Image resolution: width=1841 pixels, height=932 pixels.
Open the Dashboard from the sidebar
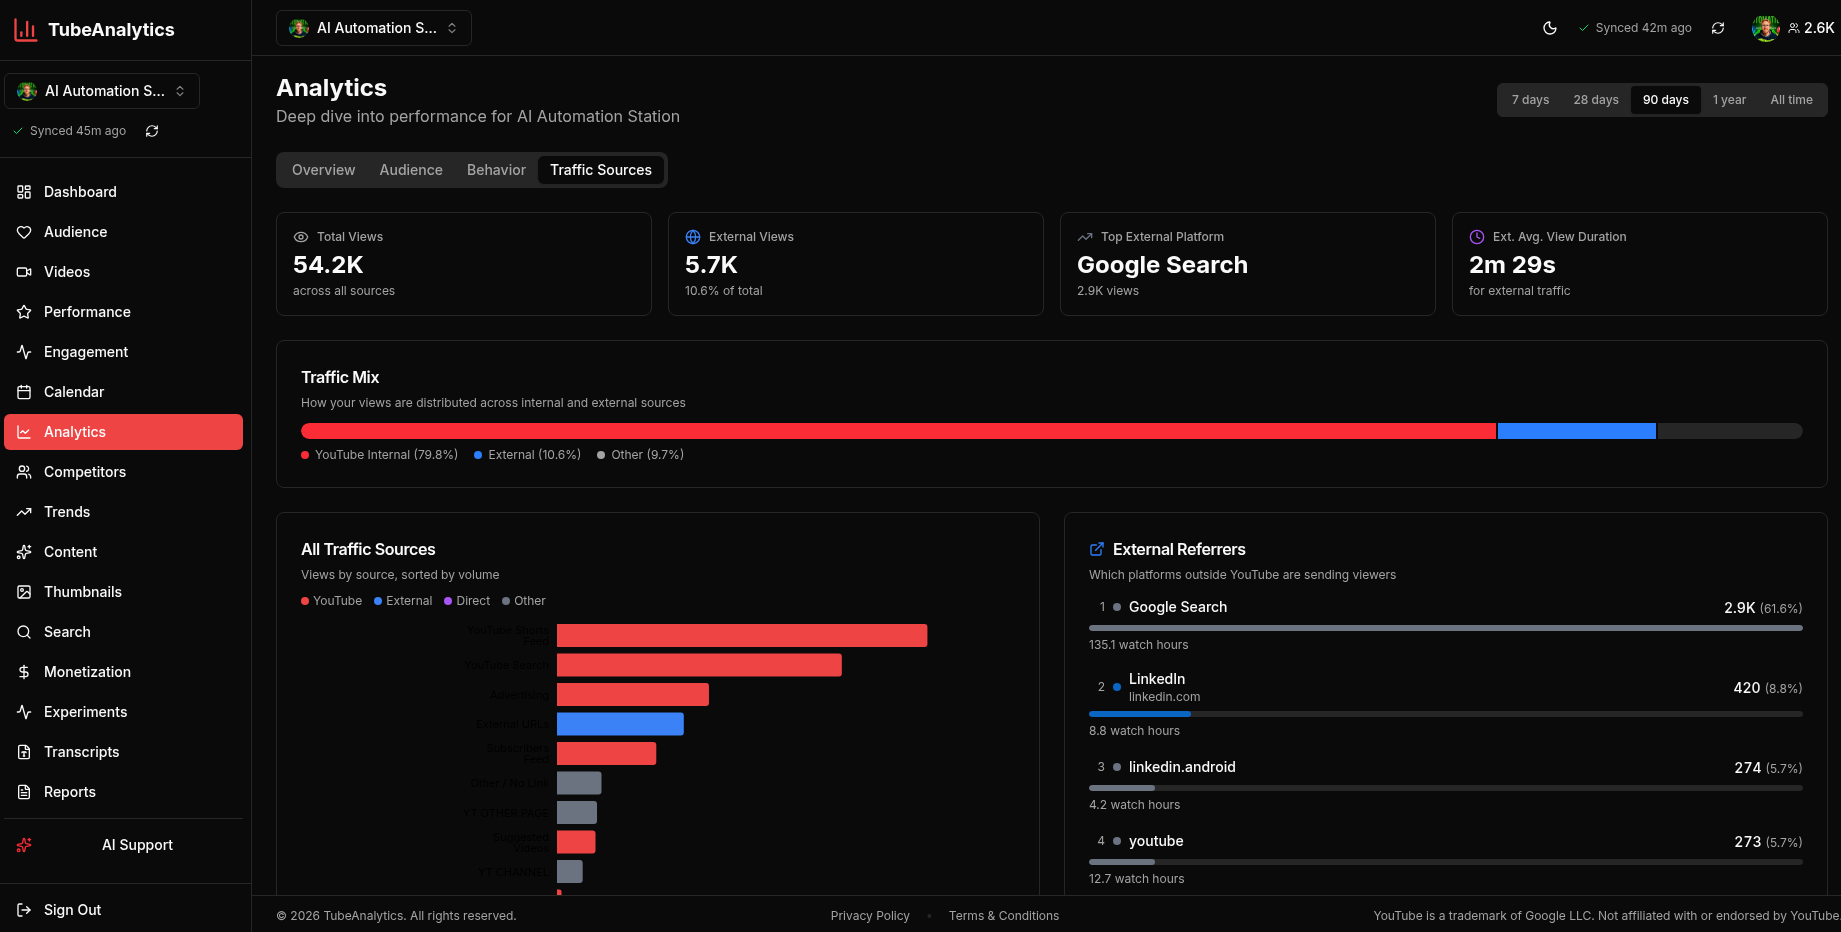click(80, 191)
